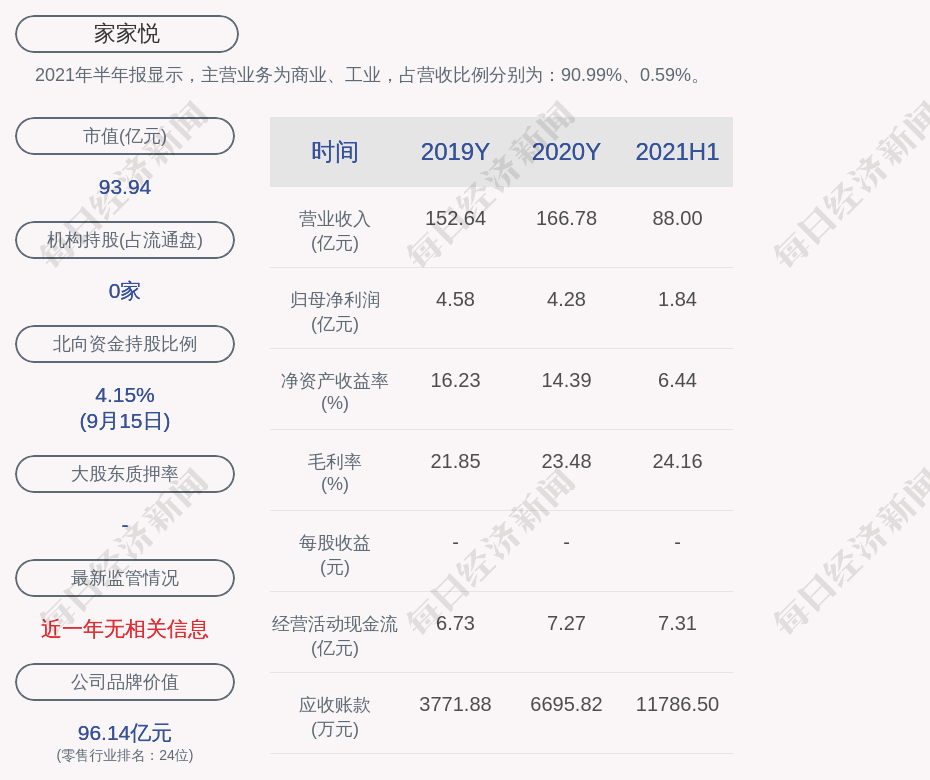Select the 4.15% northbound holding value
930x780 pixels.
click(125, 395)
